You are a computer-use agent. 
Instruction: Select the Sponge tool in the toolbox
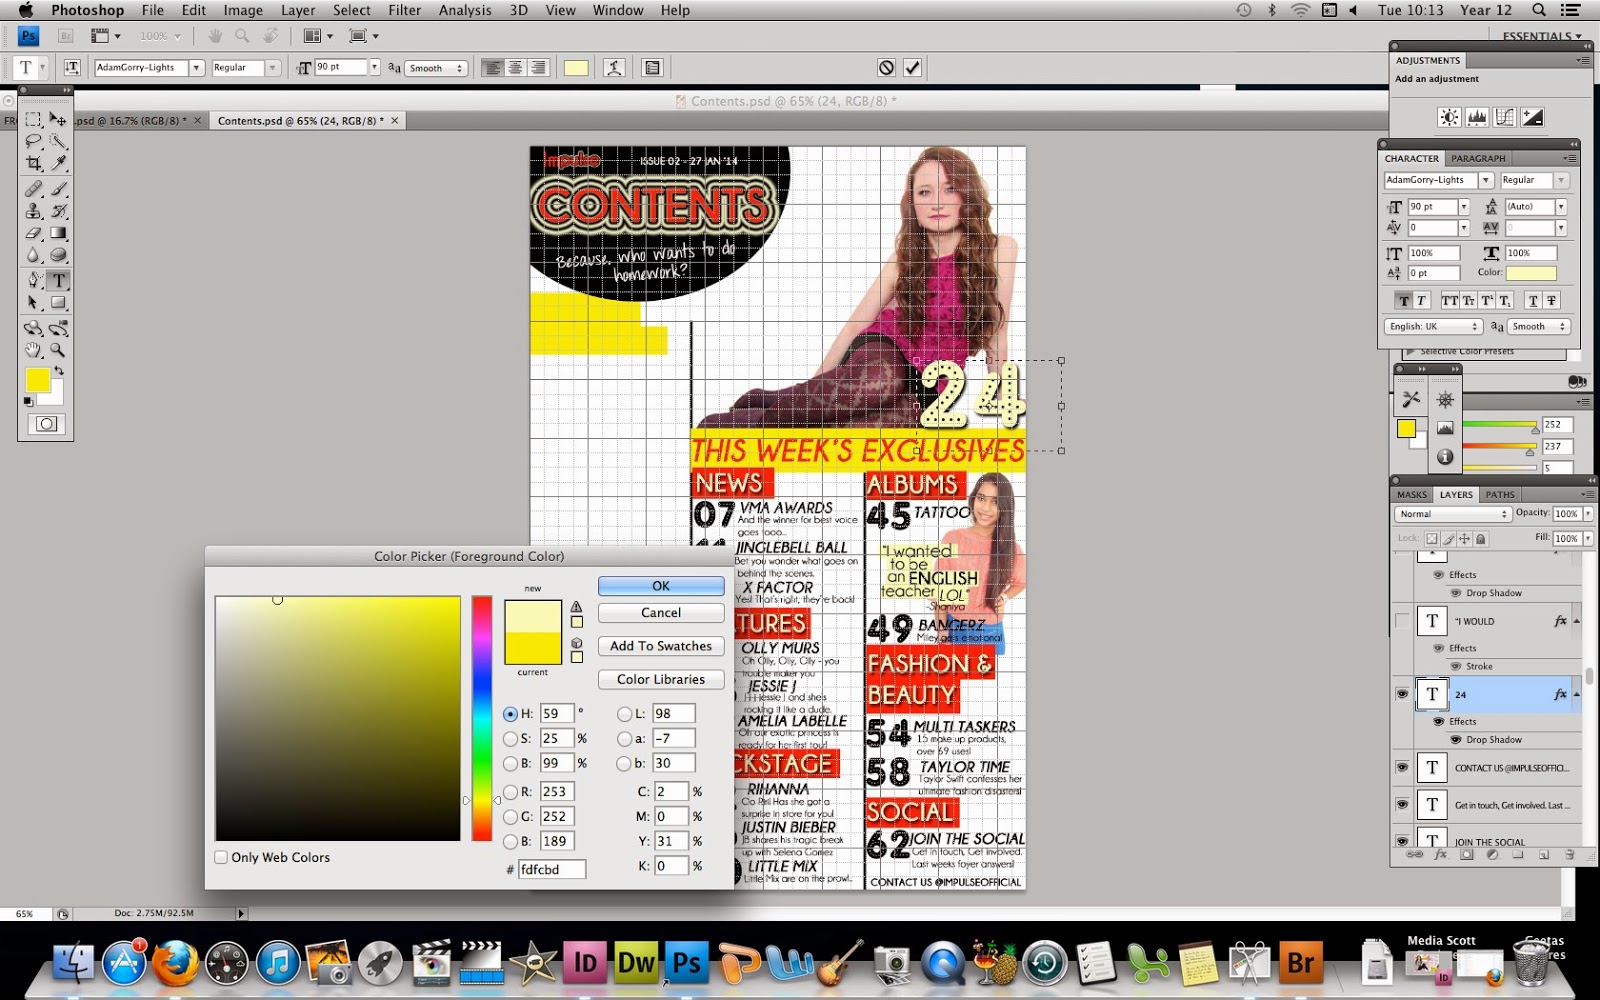coord(58,255)
